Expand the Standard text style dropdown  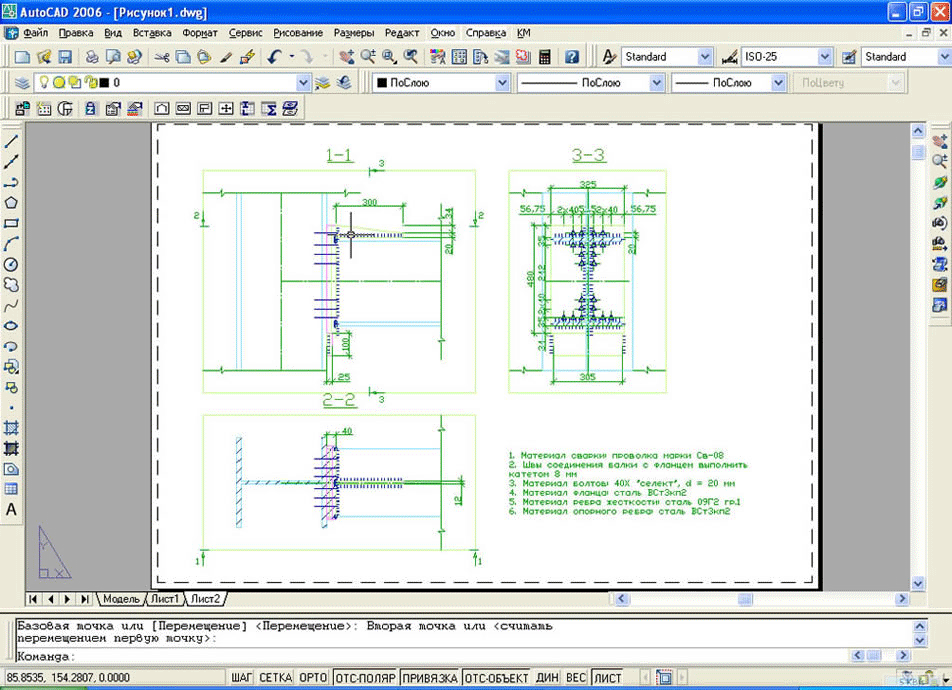[x=703, y=57]
